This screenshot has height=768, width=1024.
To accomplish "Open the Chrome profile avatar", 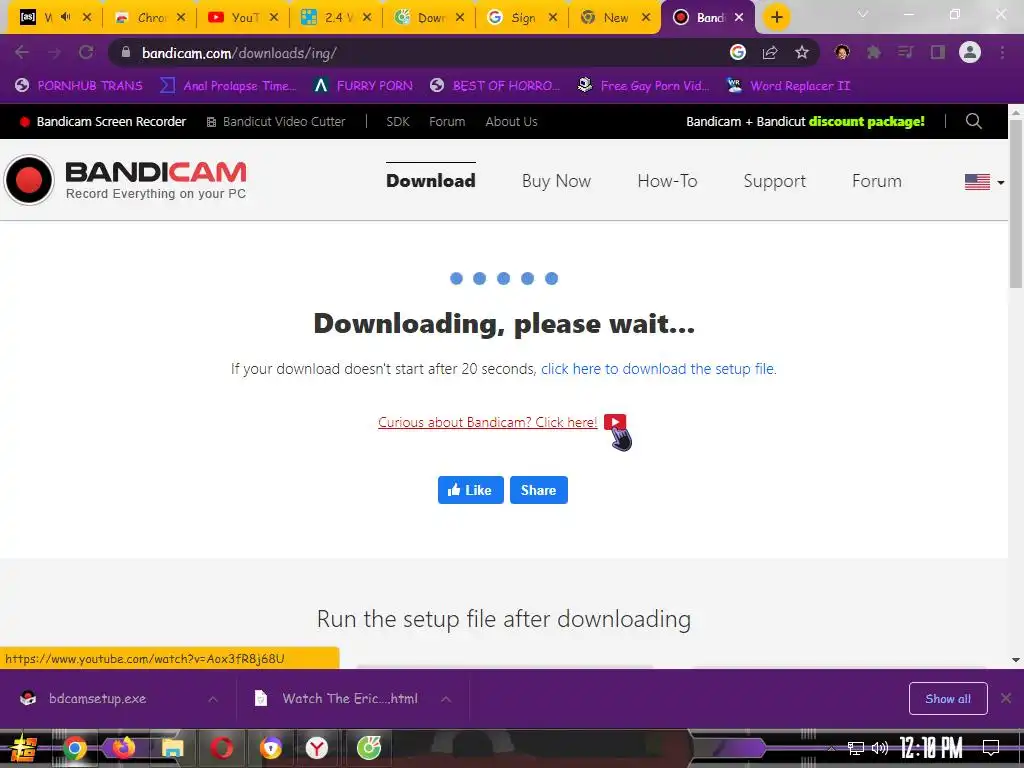I will [x=970, y=52].
